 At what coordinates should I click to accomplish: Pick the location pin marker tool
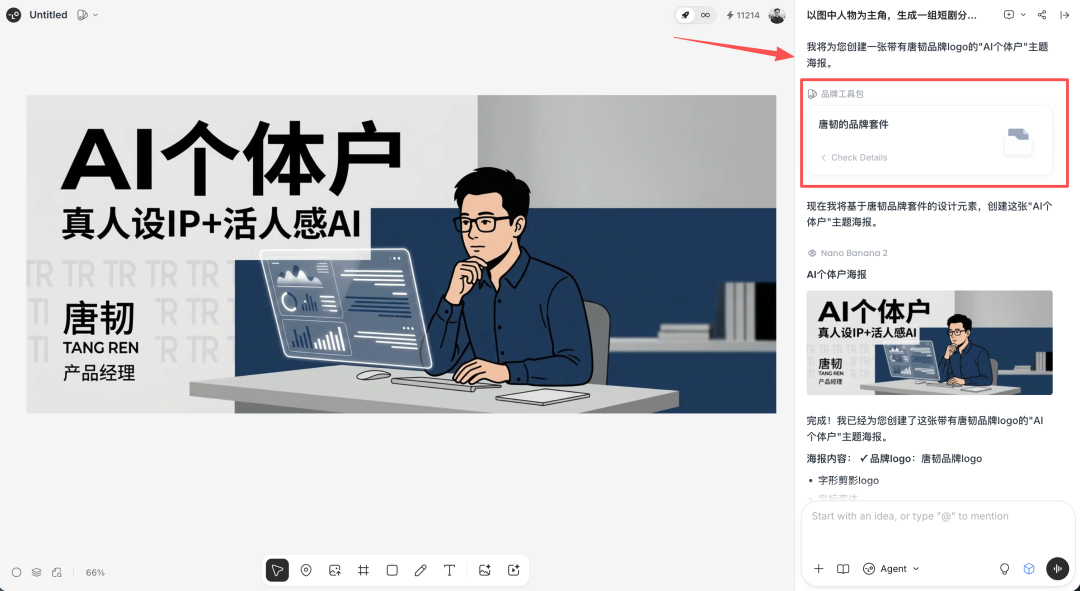[306, 570]
